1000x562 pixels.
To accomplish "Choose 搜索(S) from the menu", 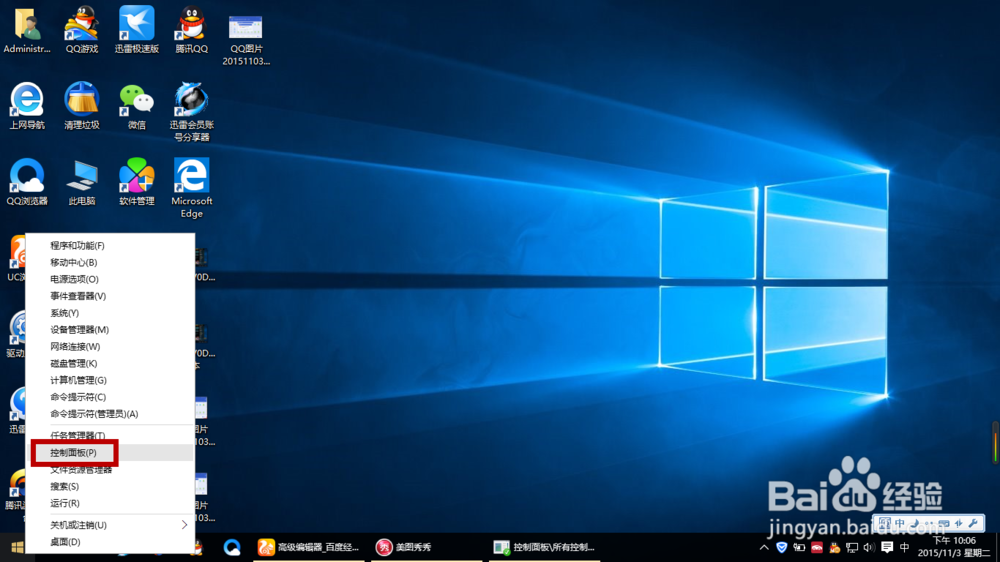I will 110,486.
